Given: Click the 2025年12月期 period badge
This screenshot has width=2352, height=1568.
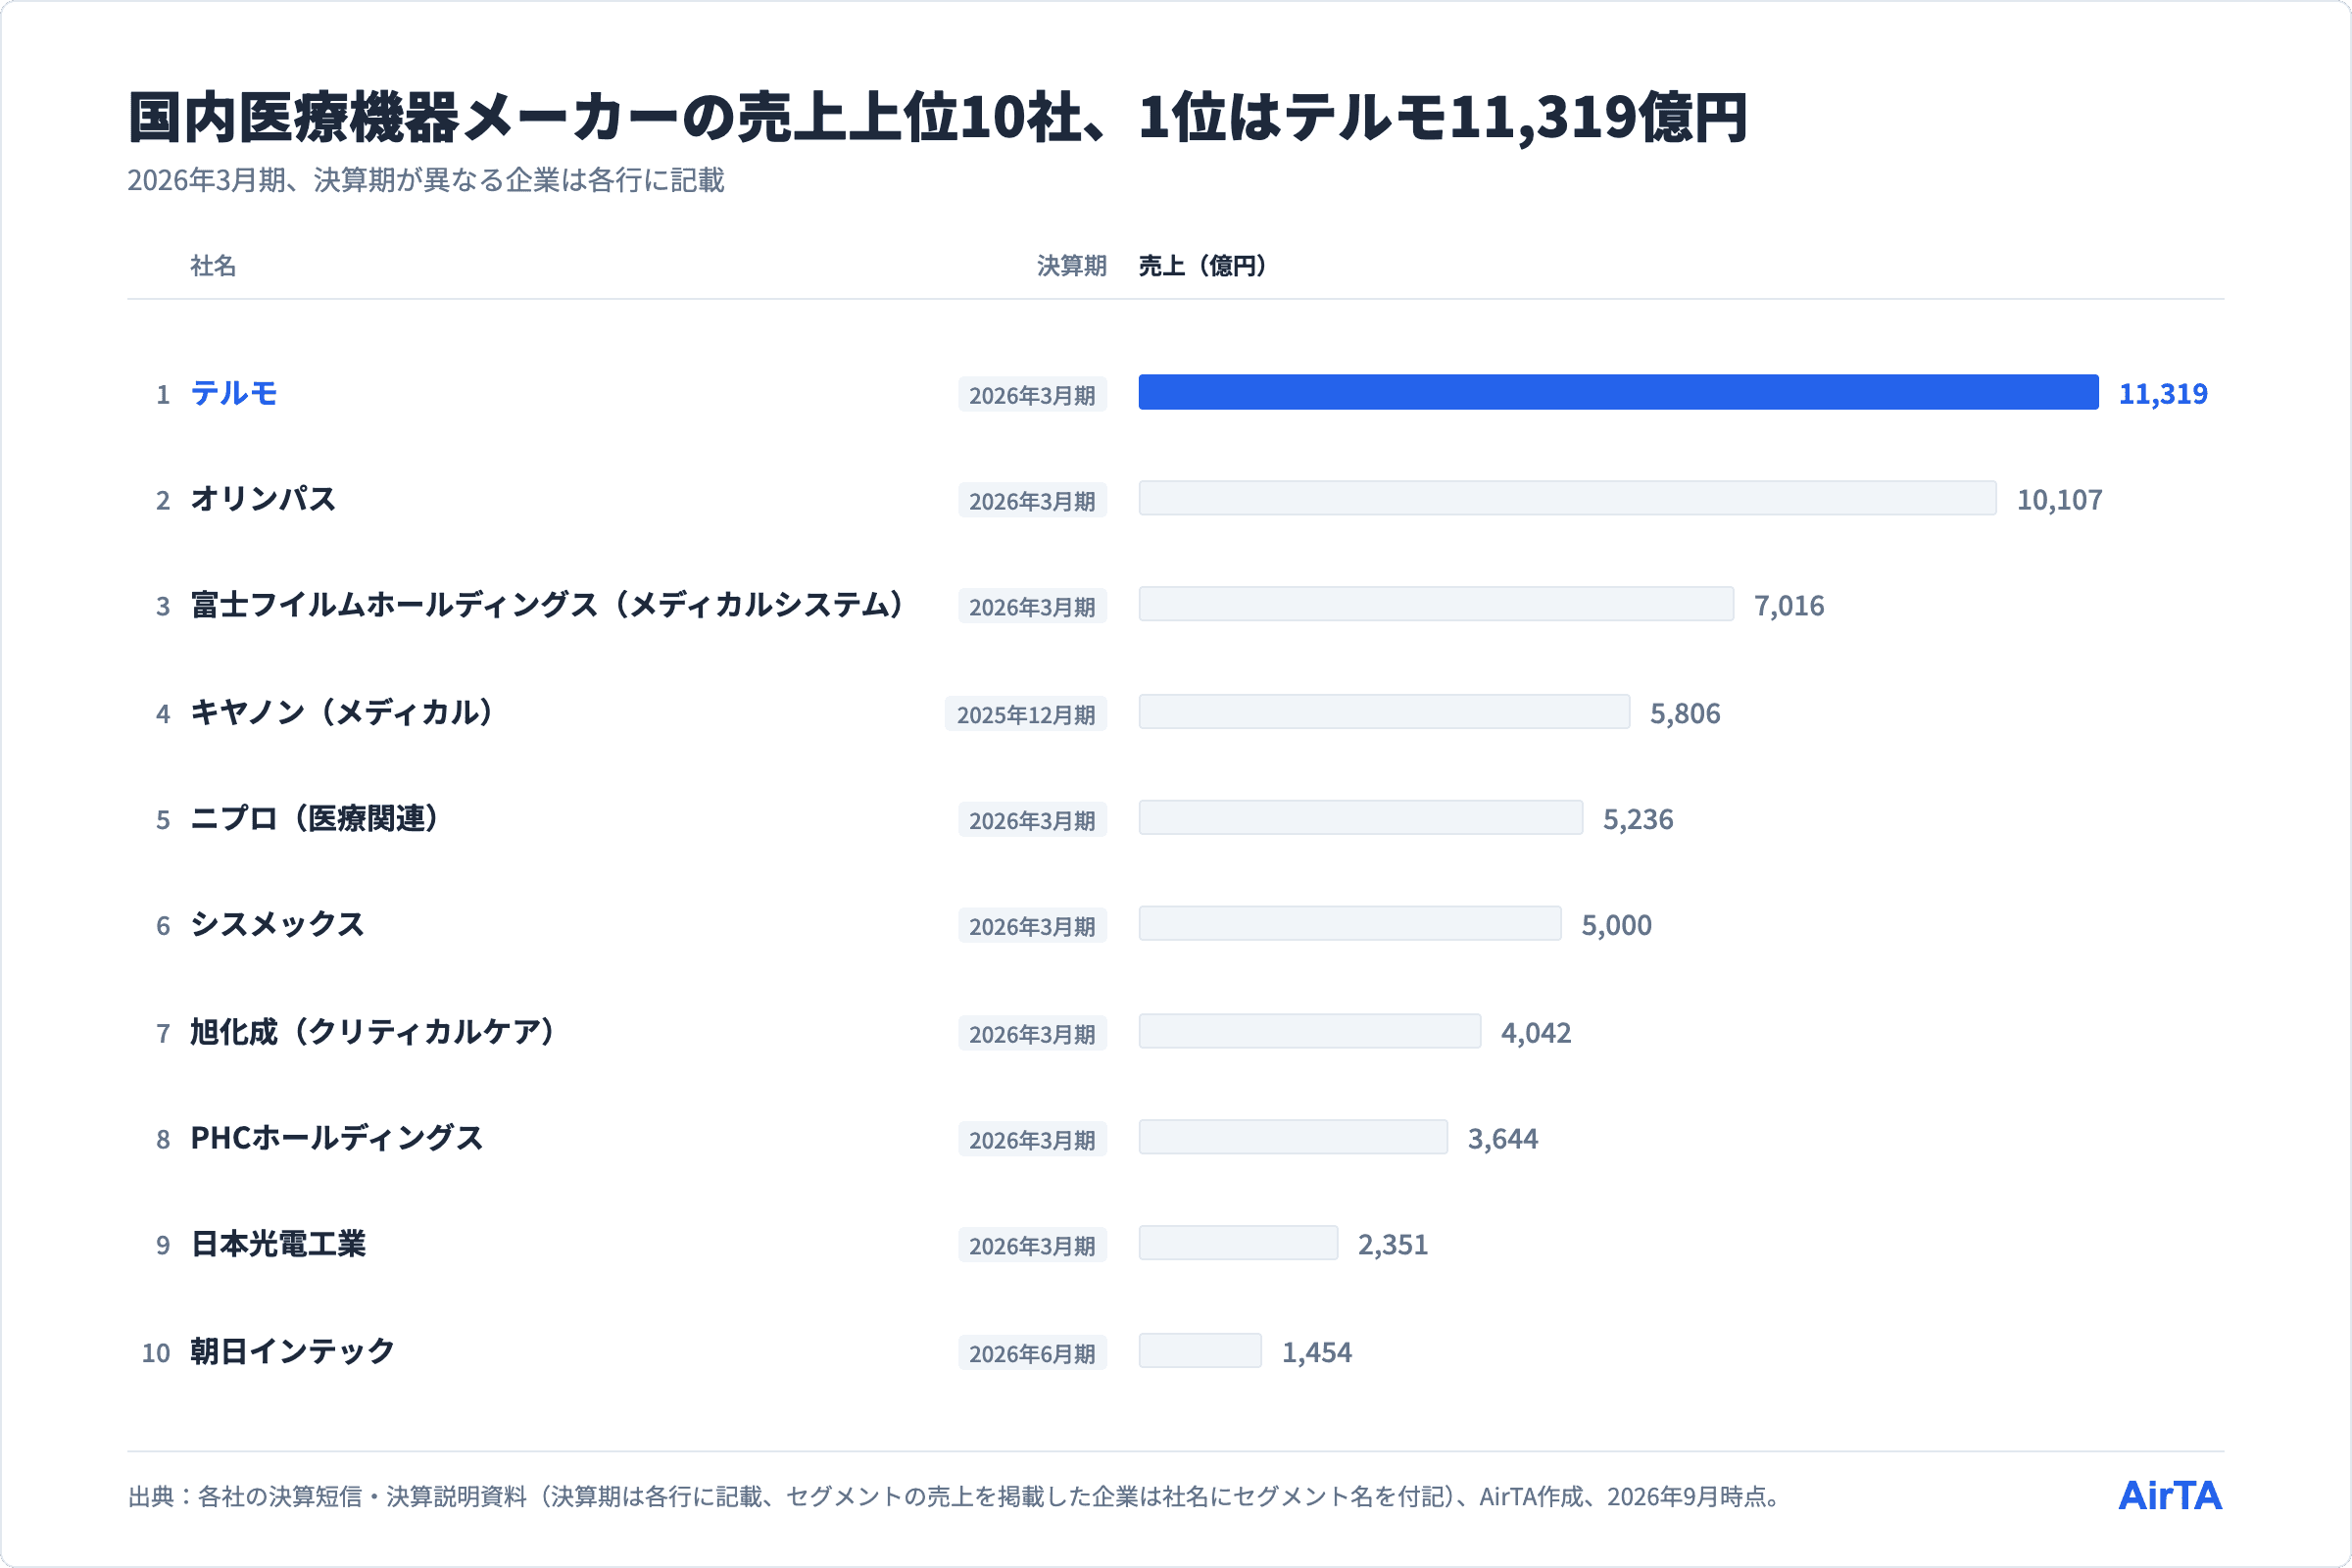Looking at the screenshot, I should coord(1026,715).
